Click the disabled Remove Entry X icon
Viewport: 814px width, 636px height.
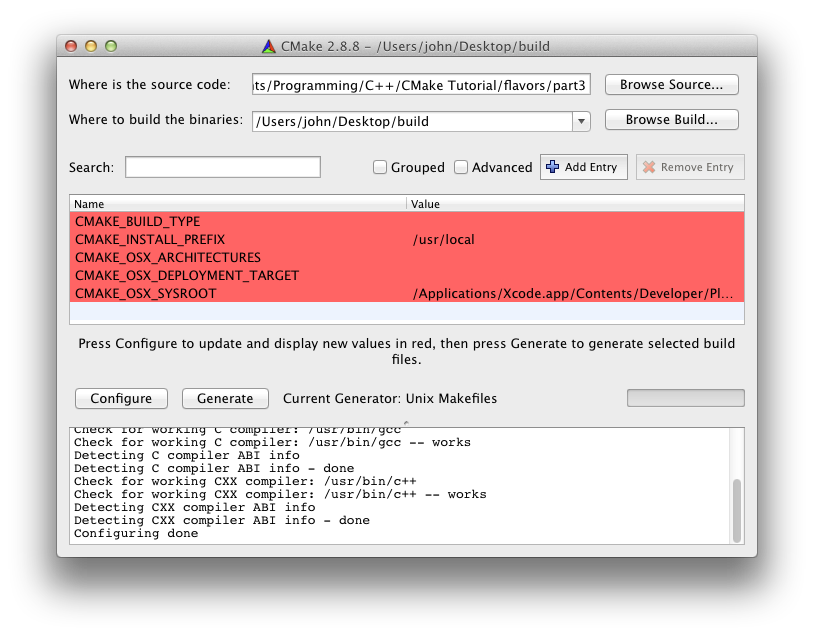[x=648, y=167]
